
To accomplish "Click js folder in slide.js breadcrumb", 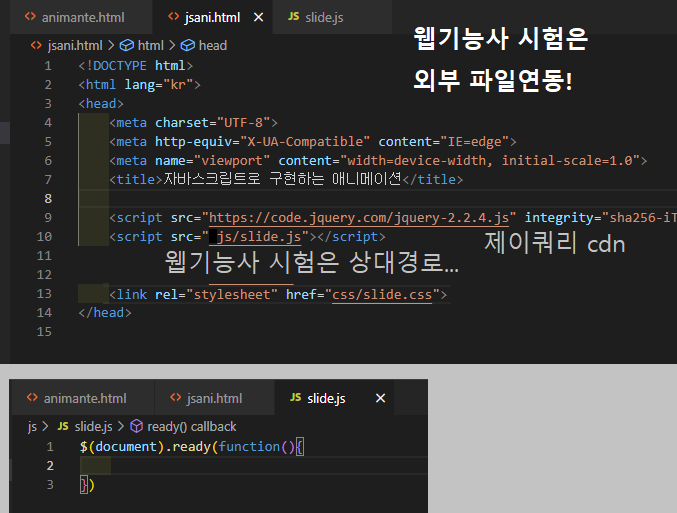I will click(x=32, y=427).
